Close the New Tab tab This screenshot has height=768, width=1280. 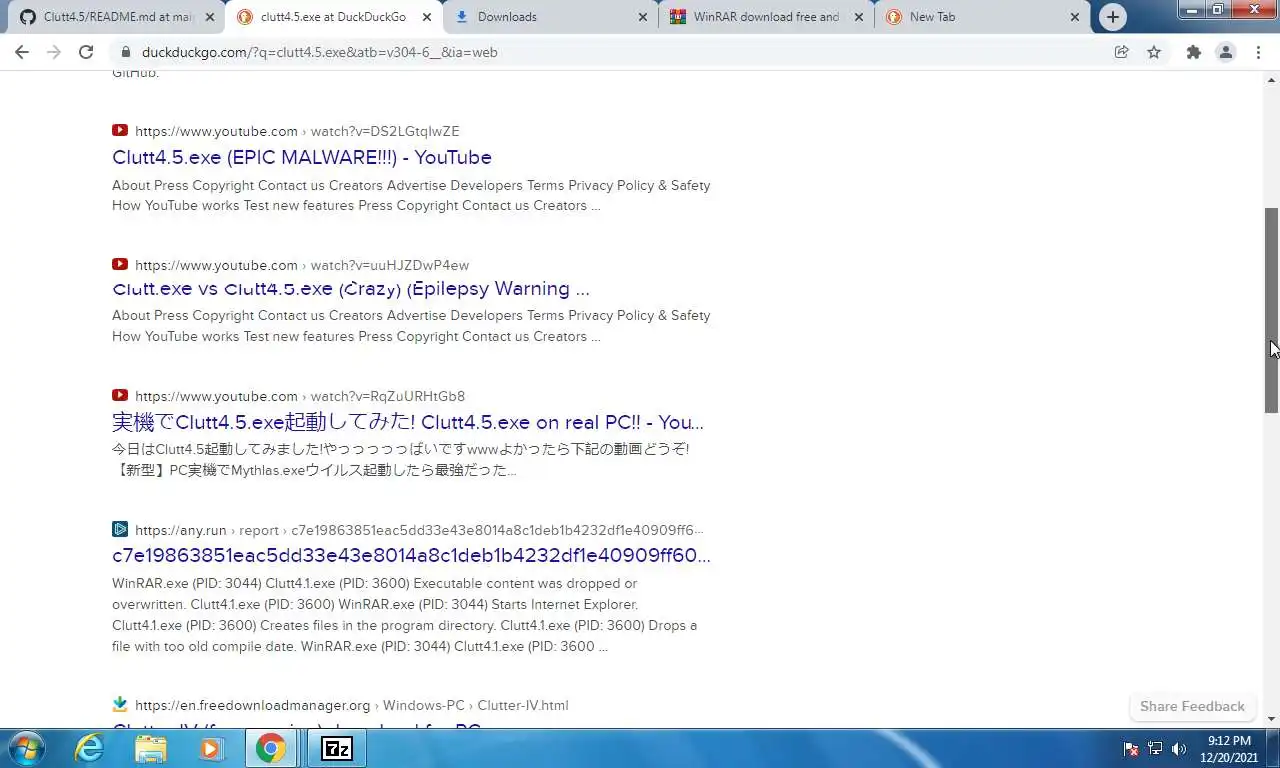[x=1075, y=17]
